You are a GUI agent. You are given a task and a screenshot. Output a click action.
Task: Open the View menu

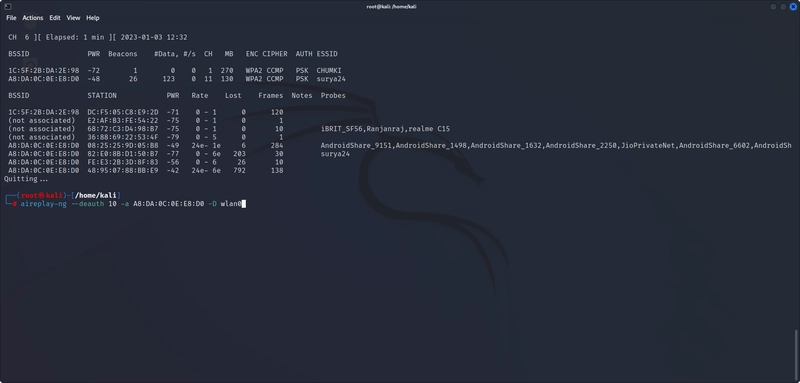[73, 18]
